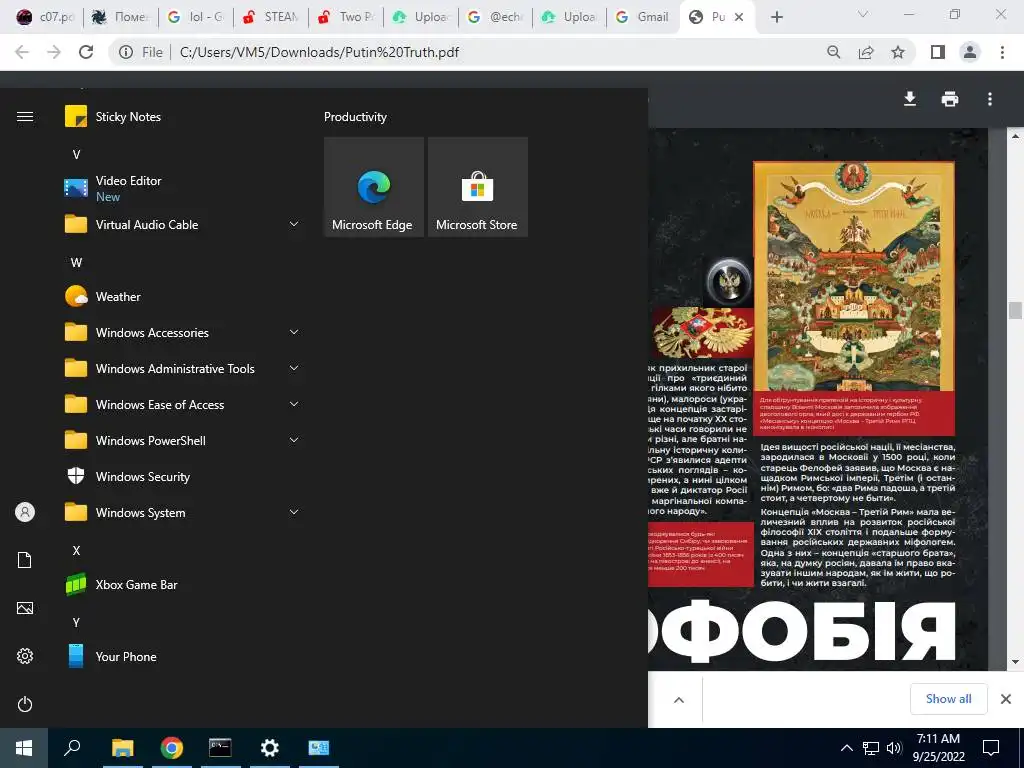Open Chrome three-dot menu
The width and height of the screenshot is (1024, 768).
pos(1002,52)
